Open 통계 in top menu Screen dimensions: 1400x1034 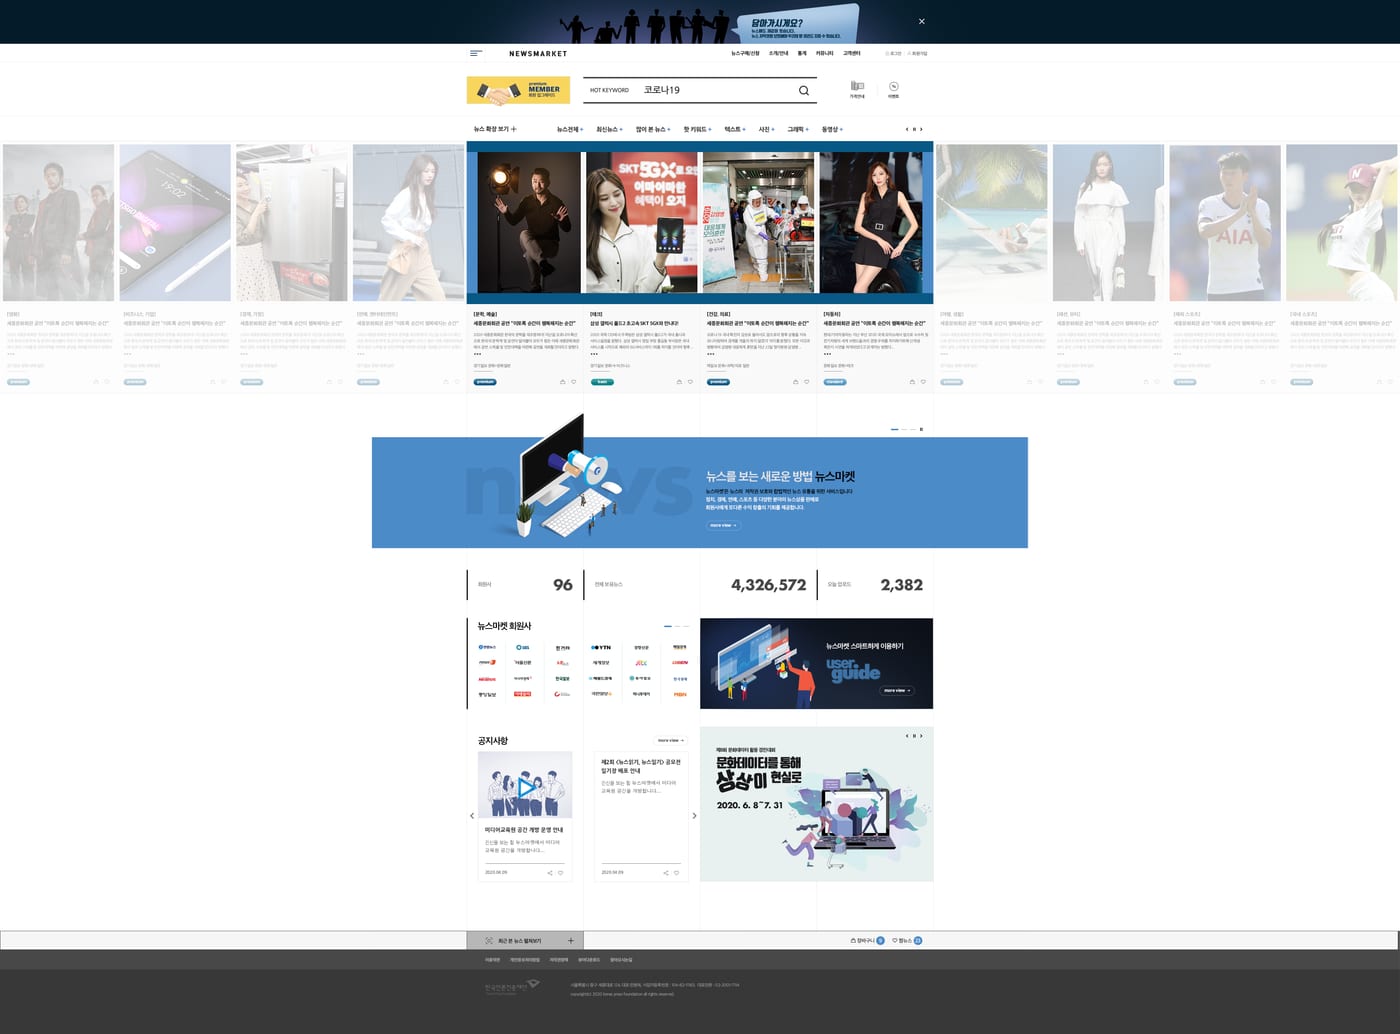click(x=802, y=53)
